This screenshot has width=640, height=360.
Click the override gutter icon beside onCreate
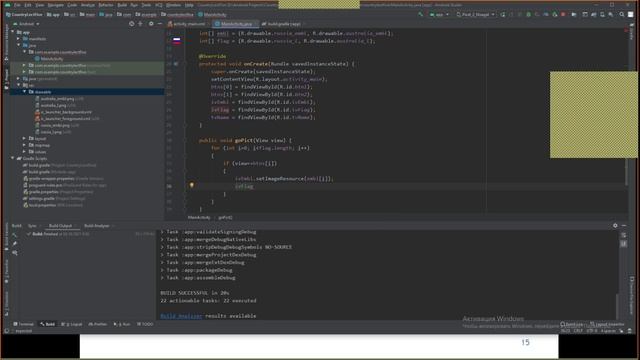tap(176, 64)
